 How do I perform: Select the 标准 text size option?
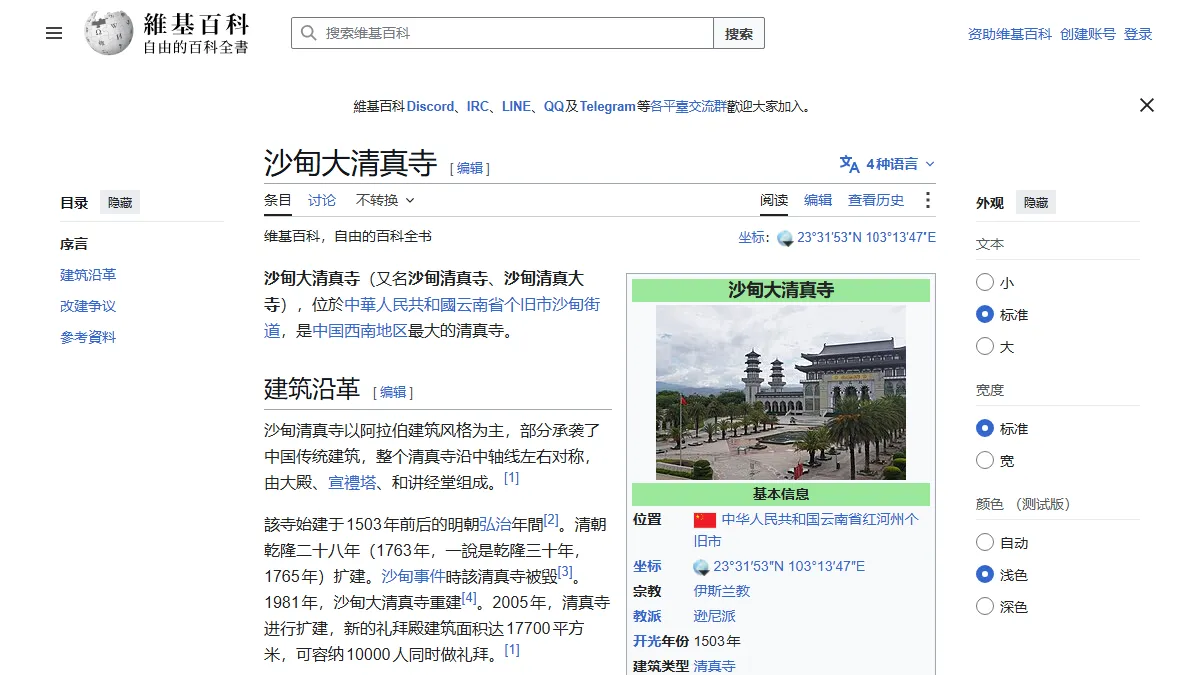pyautogui.click(x=985, y=315)
